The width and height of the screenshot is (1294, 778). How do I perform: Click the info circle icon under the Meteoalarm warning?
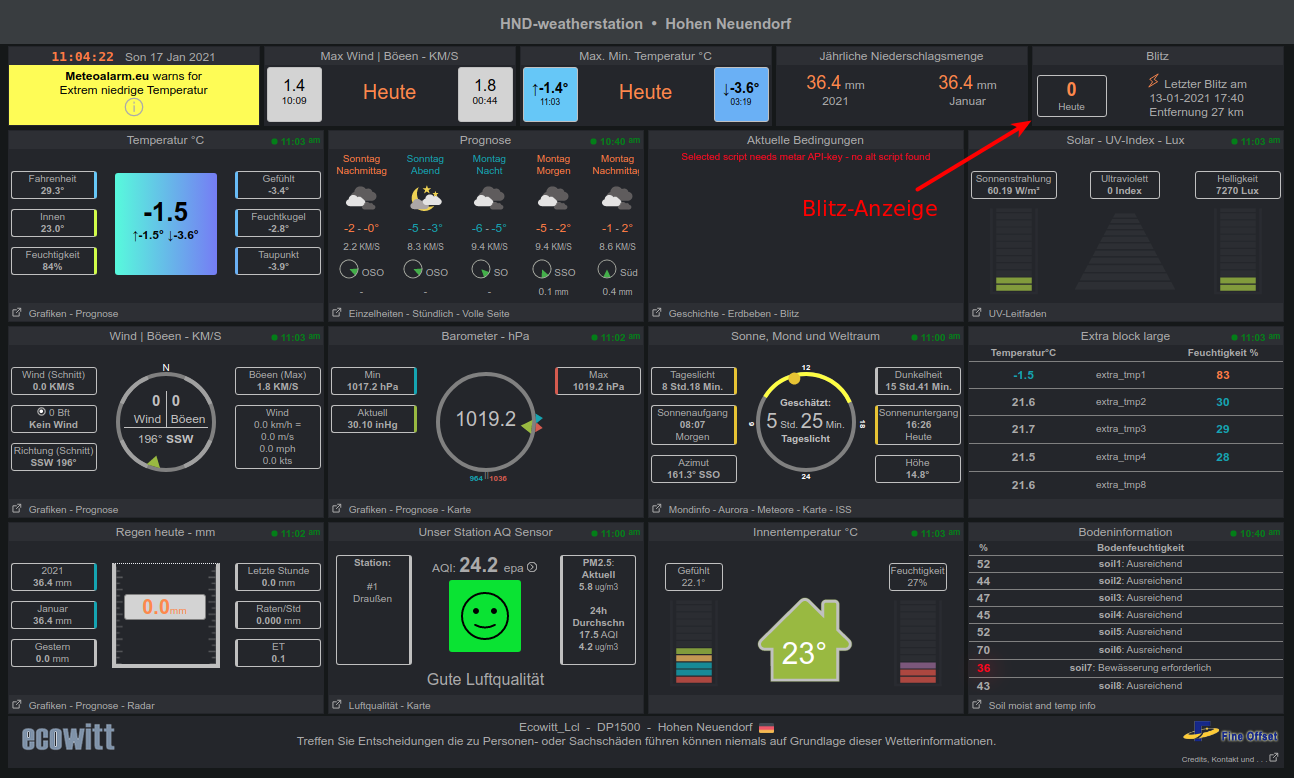click(x=135, y=107)
